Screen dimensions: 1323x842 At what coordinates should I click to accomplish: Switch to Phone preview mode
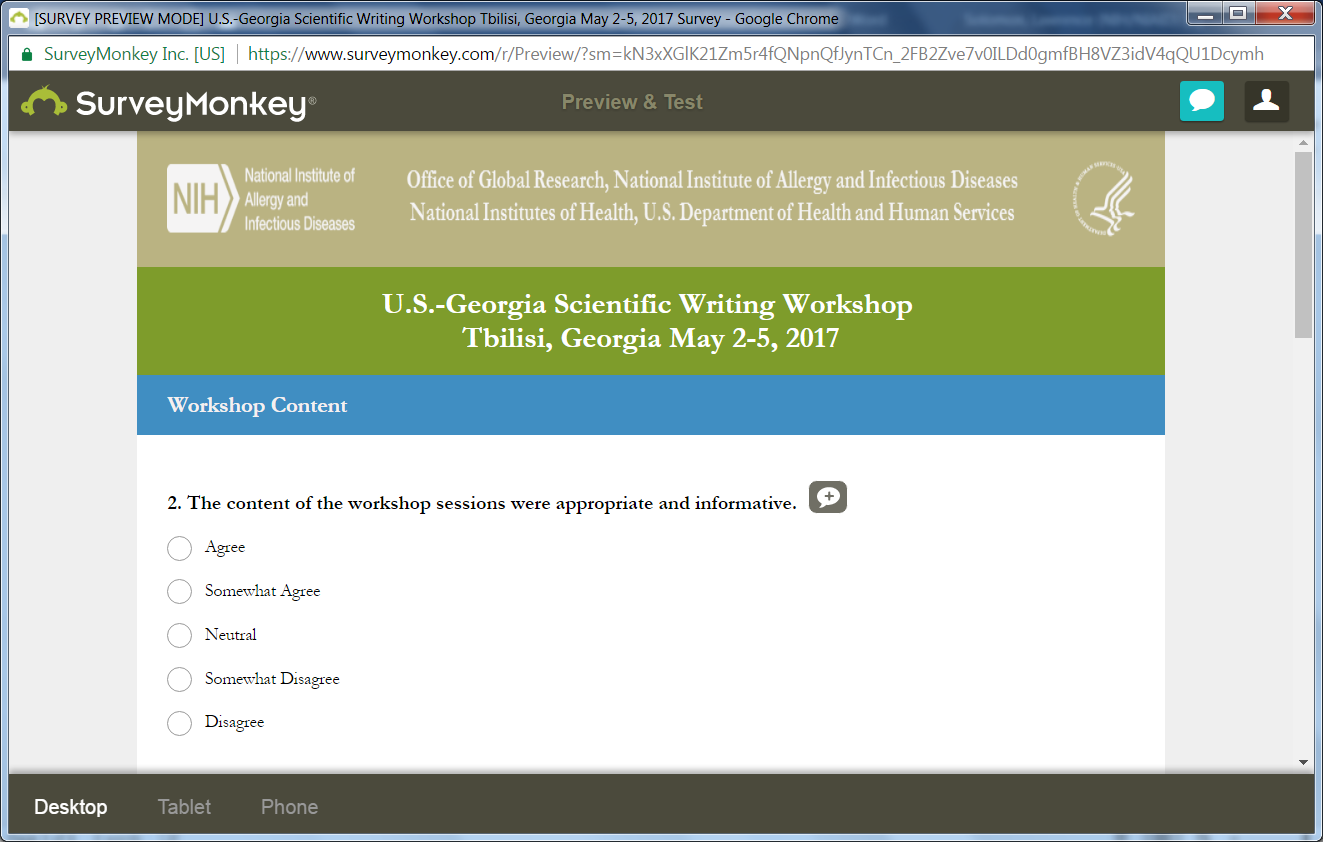click(290, 807)
